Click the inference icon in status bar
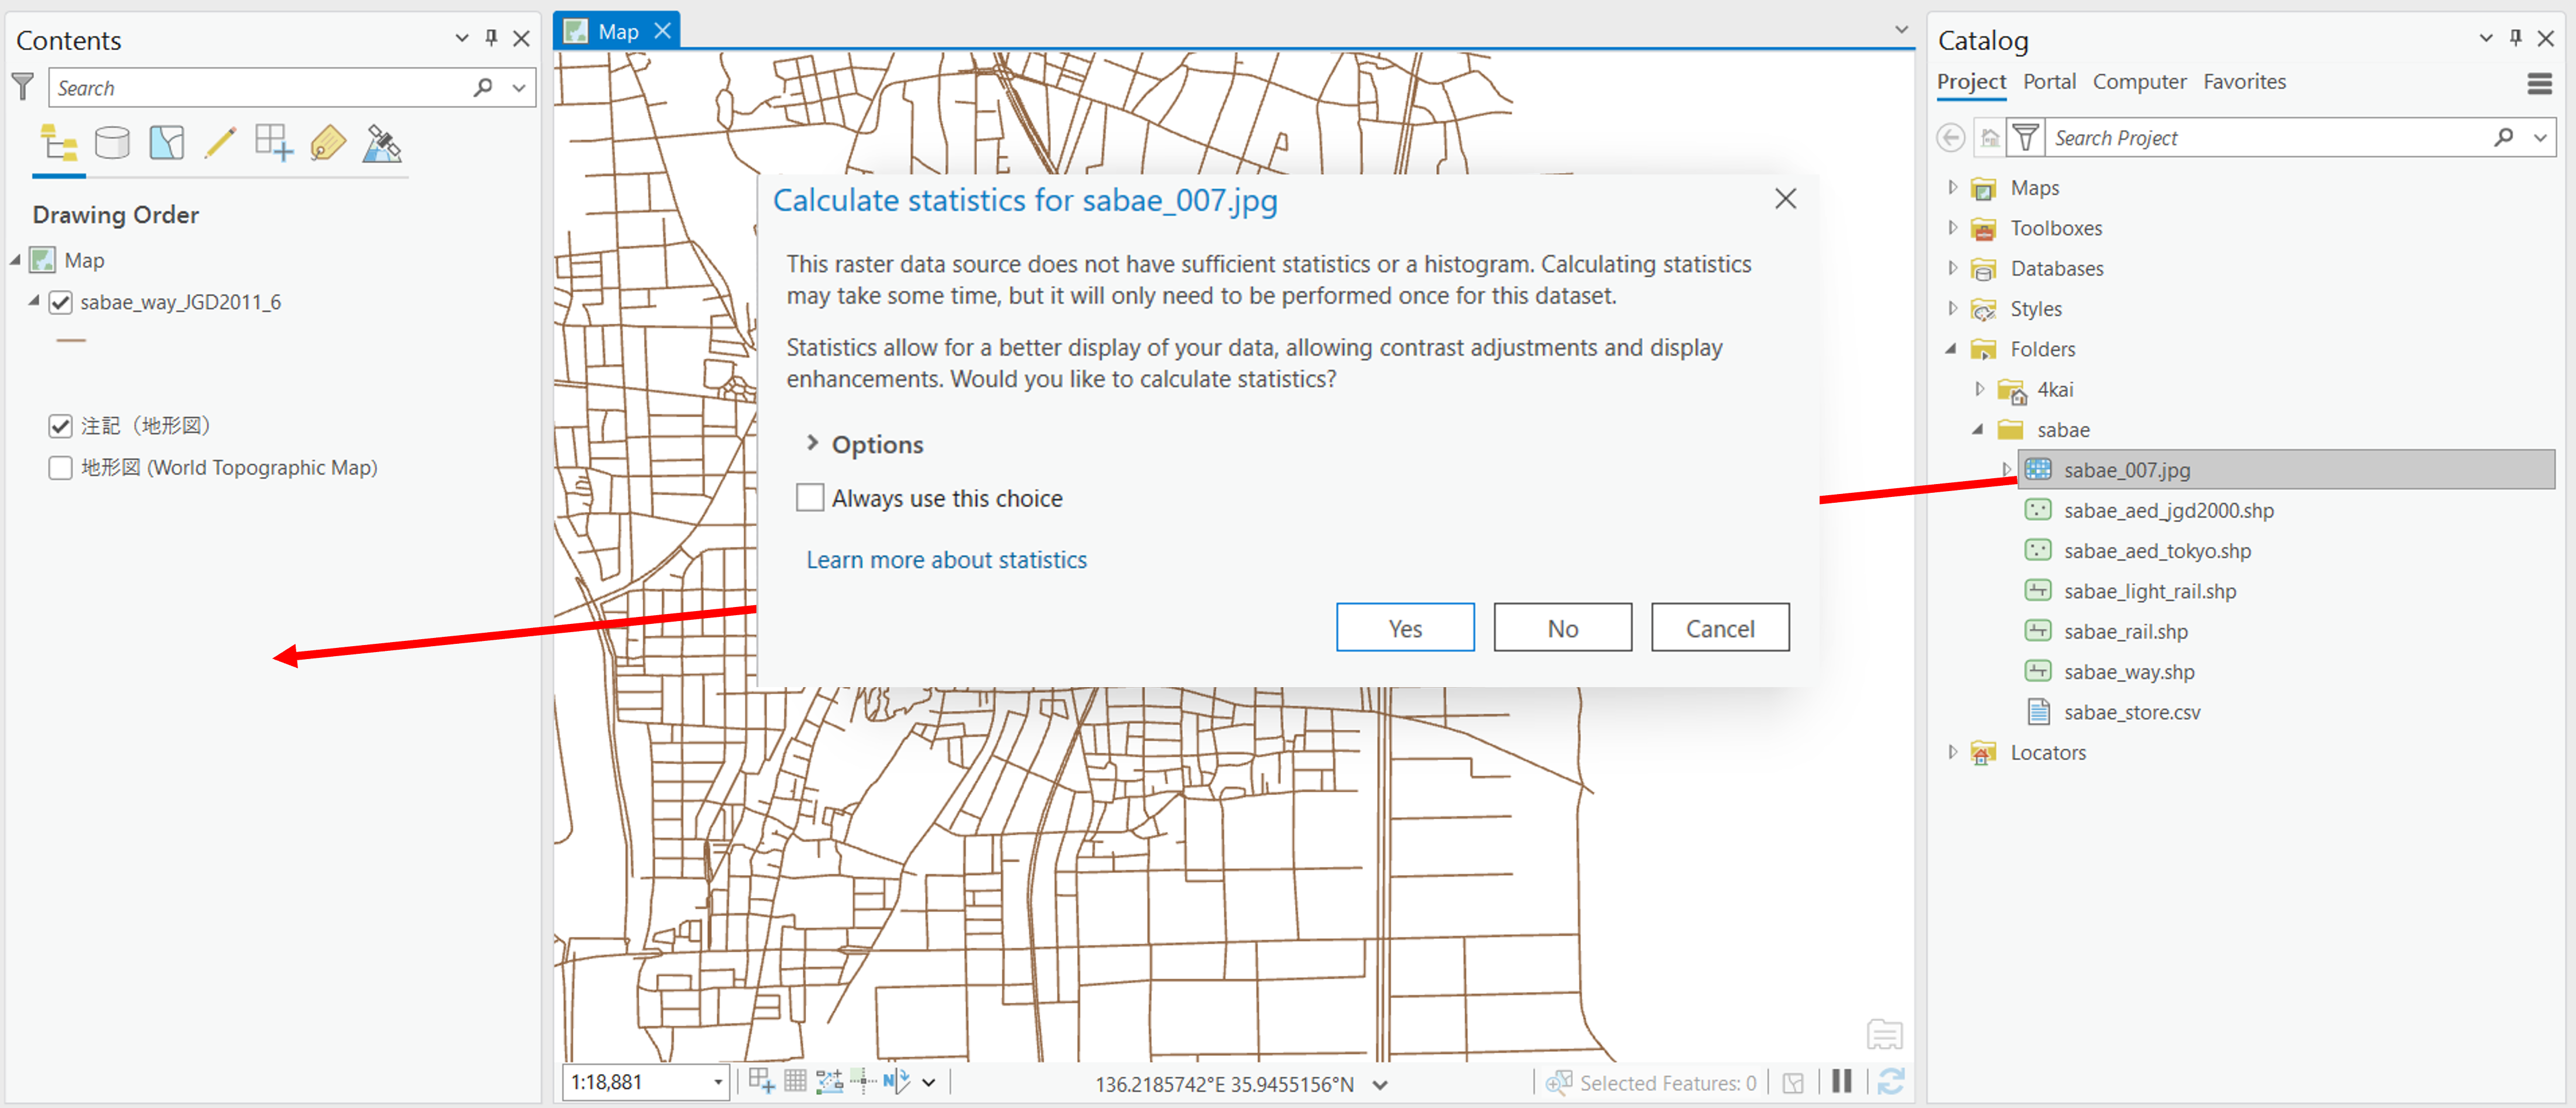The width and height of the screenshot is (2576, 1108). point(862,1081)
